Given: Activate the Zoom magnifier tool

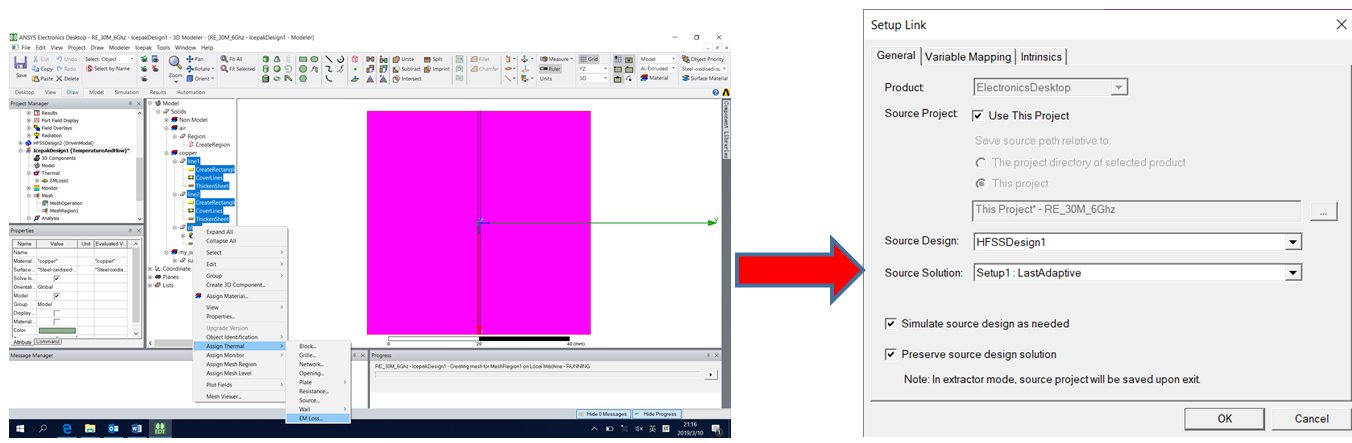Looking at the screenshot, I should coord(175,63).
